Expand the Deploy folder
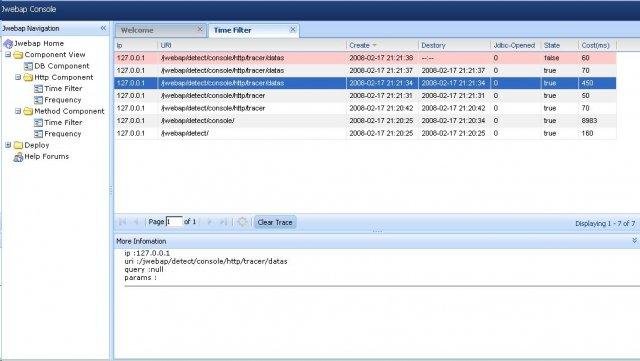Image resolution: width=640 pixels, height=361 pixels. pos(8,145)
